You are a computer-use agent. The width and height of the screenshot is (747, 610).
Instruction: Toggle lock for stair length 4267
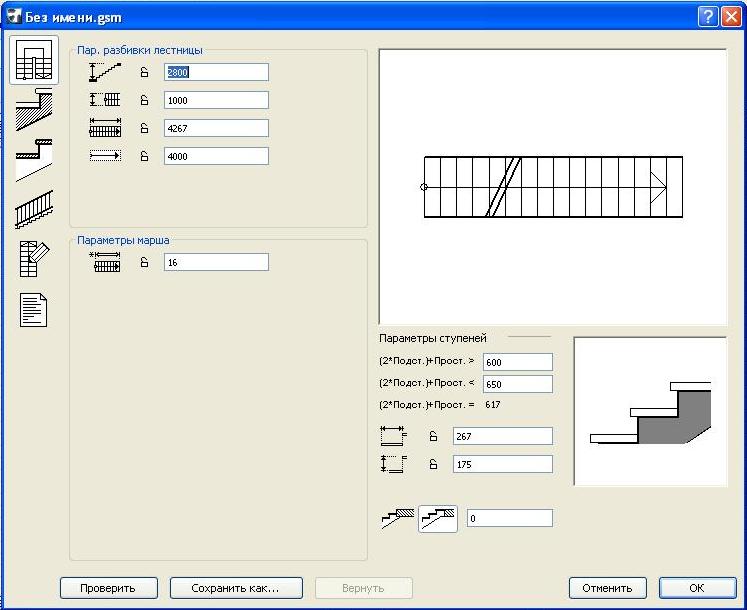(x=144, y=129)
